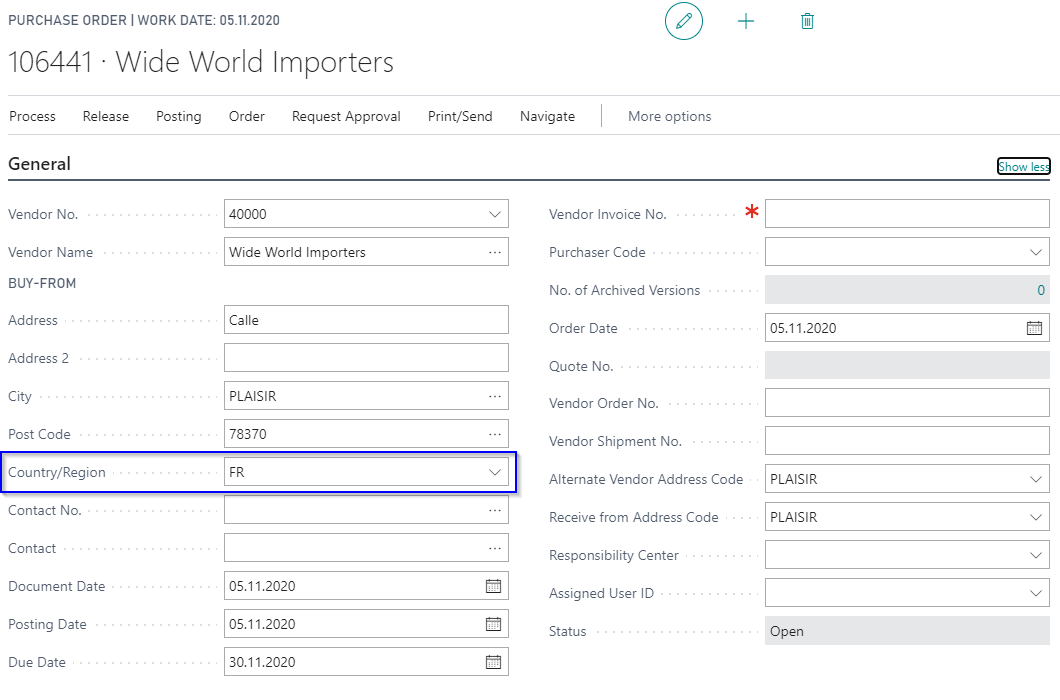Expand the Responsibility Center dropdown
The image size is (1060, 700).
pos(1036,555)
